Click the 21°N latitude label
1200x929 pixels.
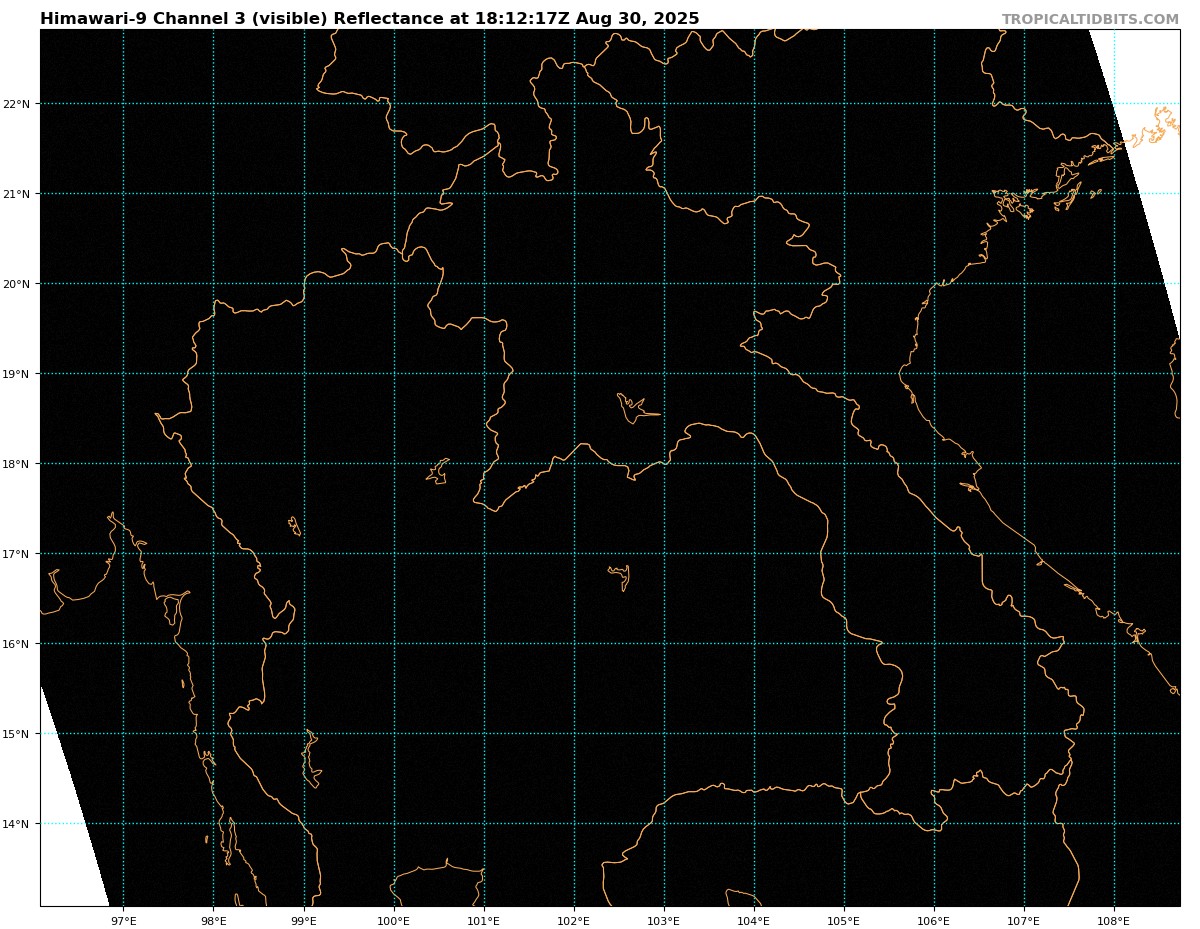click(x=17, y=194)
